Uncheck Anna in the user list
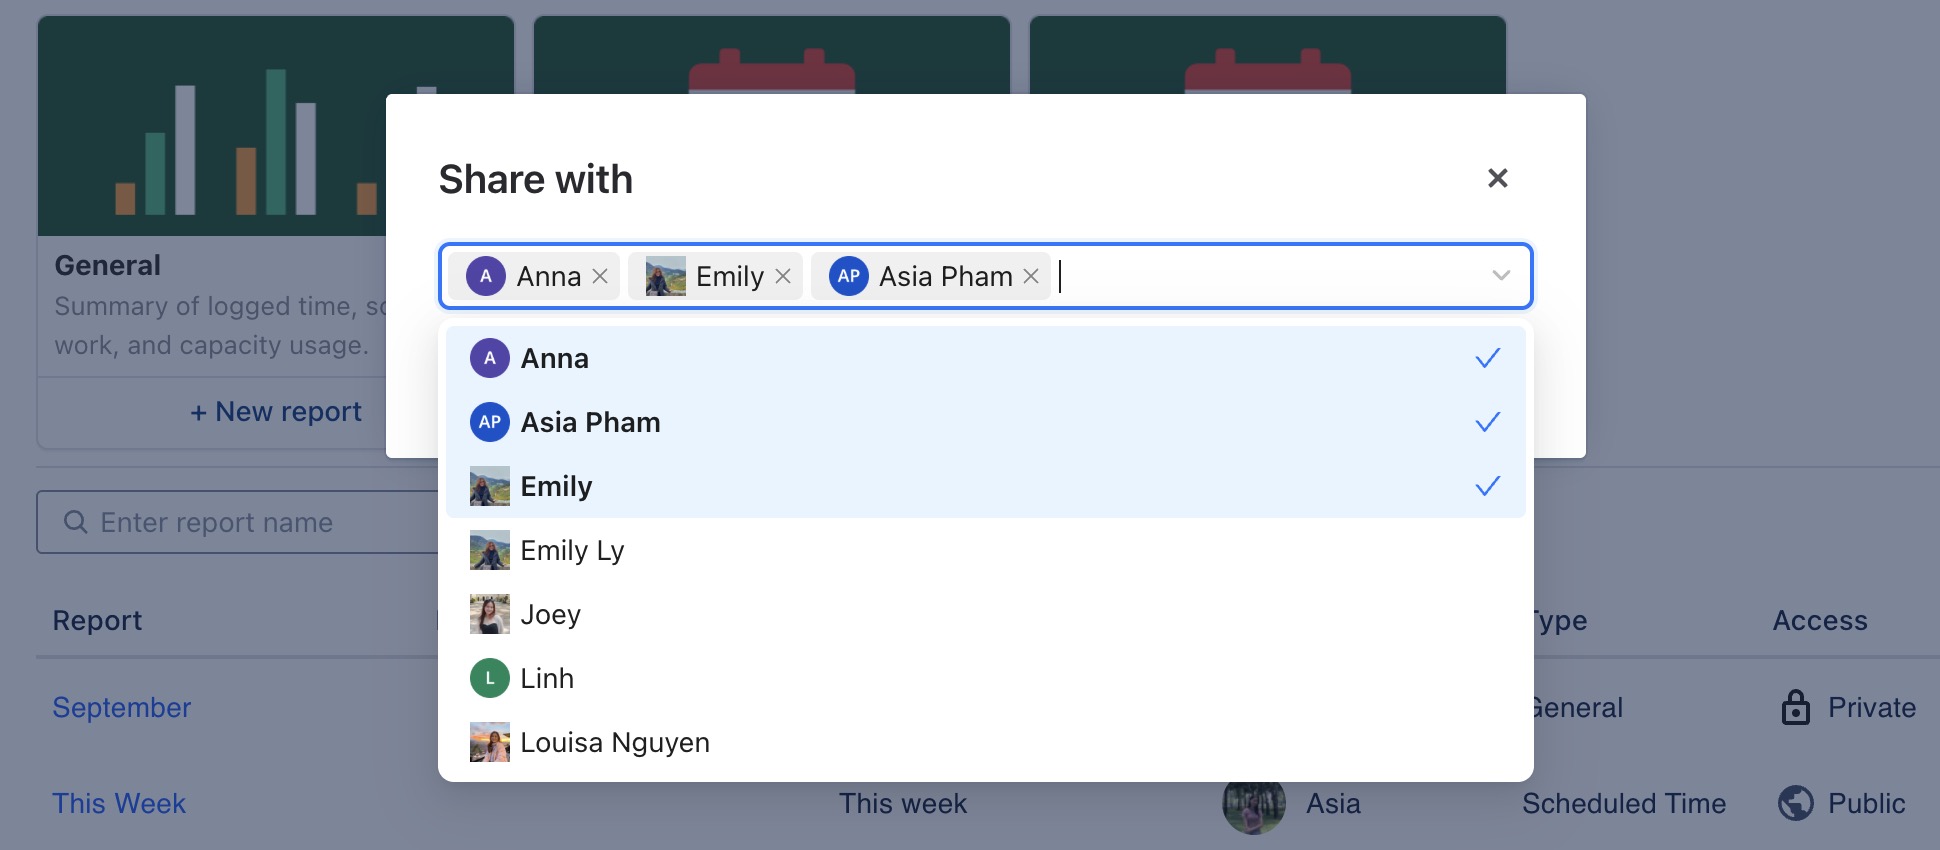 pyautogui.click(x=985, y=358)
